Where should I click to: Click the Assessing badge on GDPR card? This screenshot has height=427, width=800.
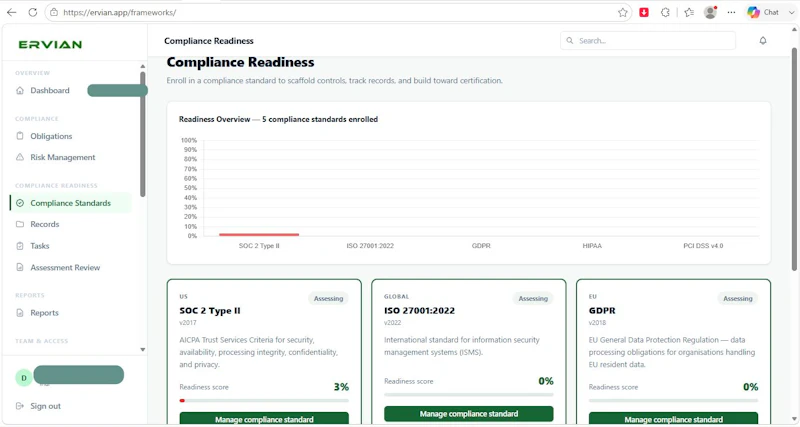click(738, 298)
